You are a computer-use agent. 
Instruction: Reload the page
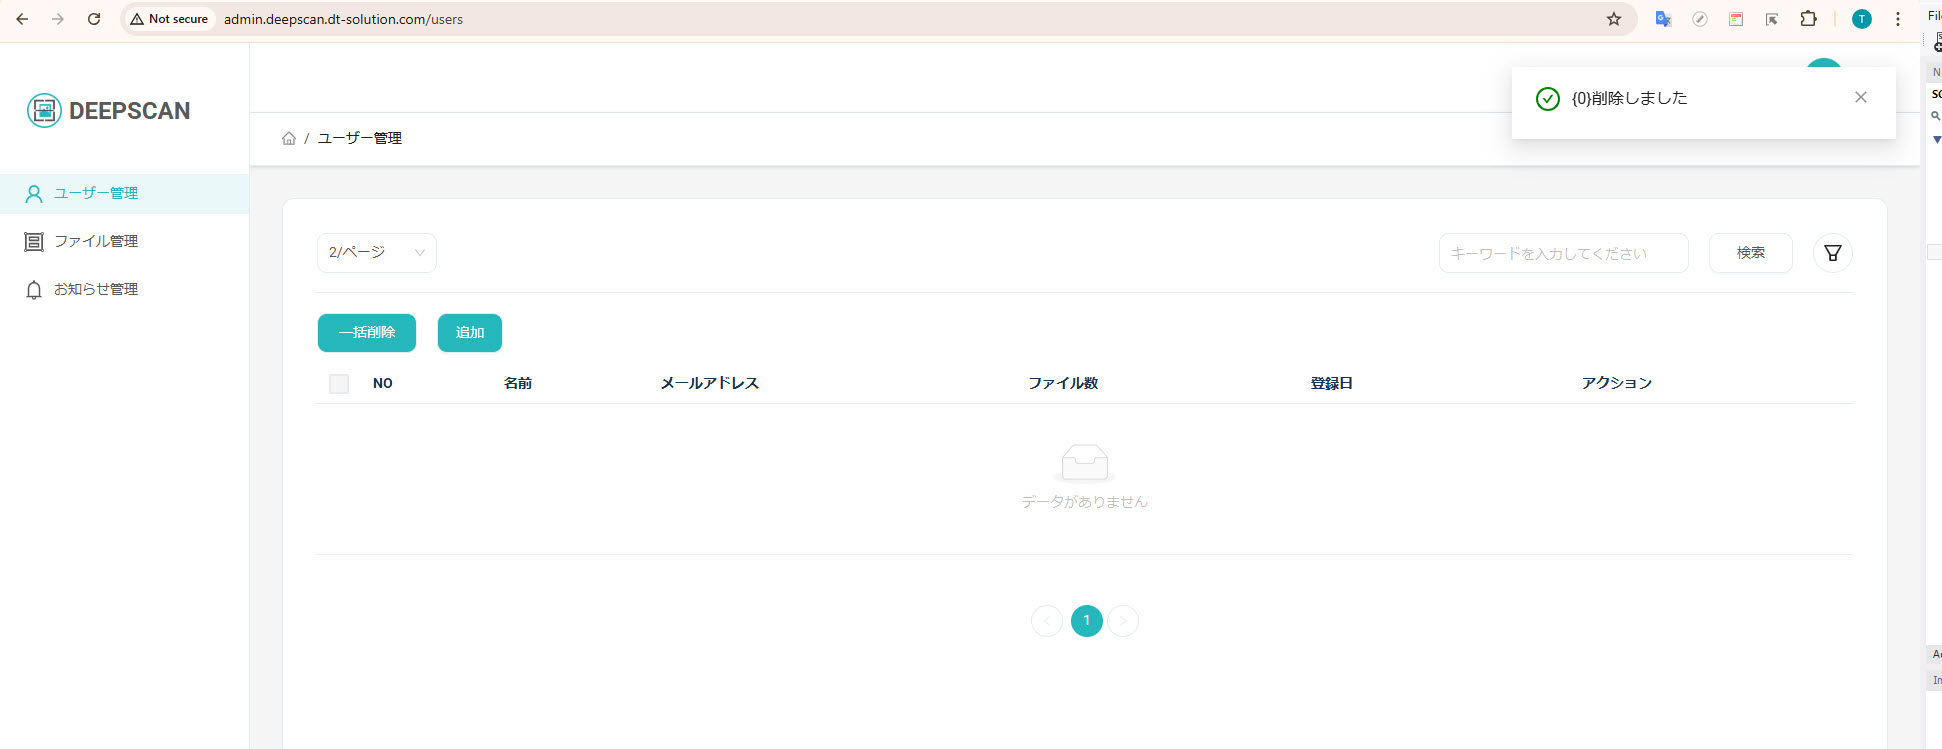tap(94, 19)
